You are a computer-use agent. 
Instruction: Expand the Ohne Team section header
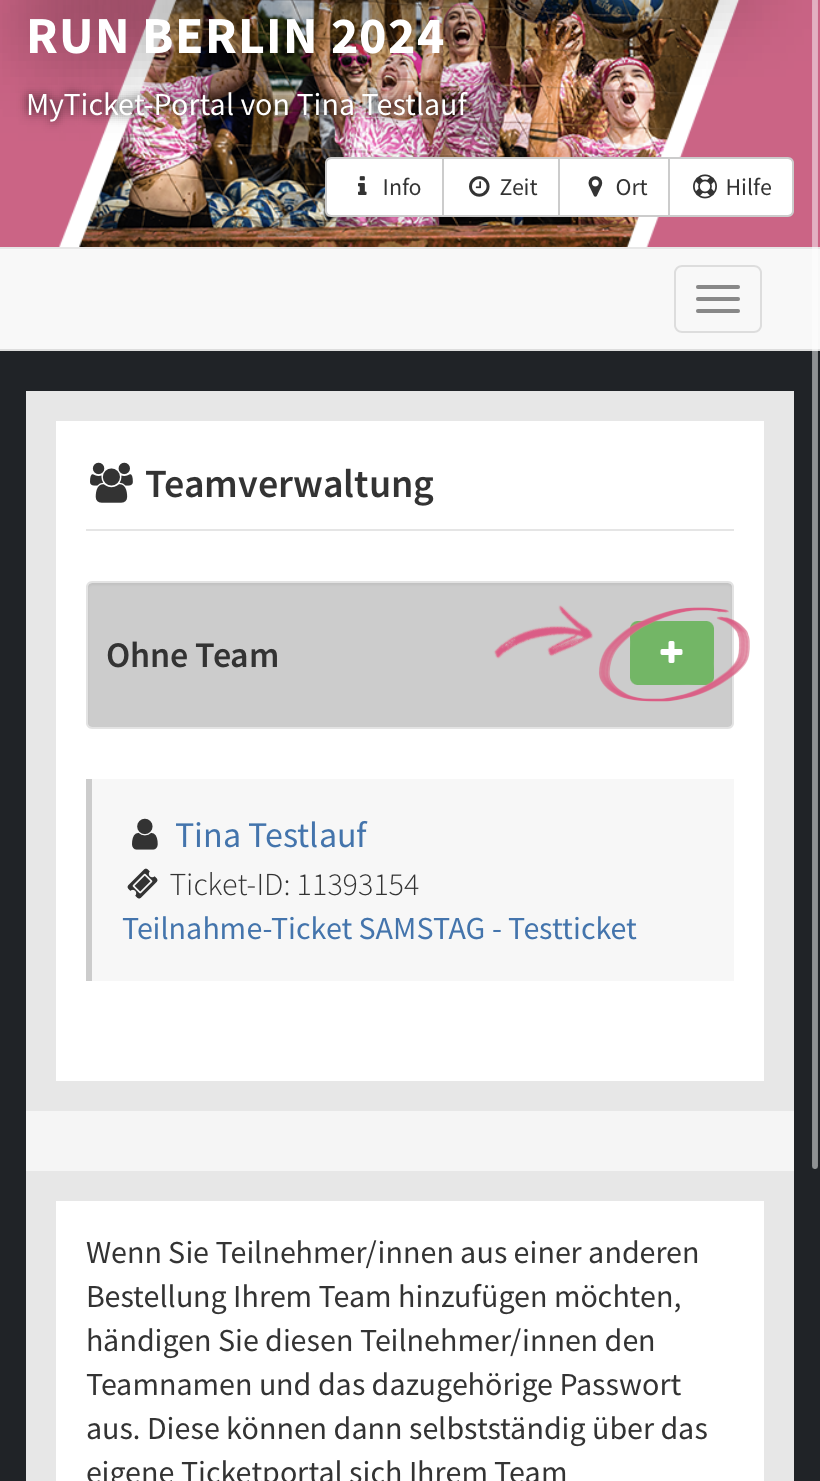pyautogui.click(x=192, y=655)
